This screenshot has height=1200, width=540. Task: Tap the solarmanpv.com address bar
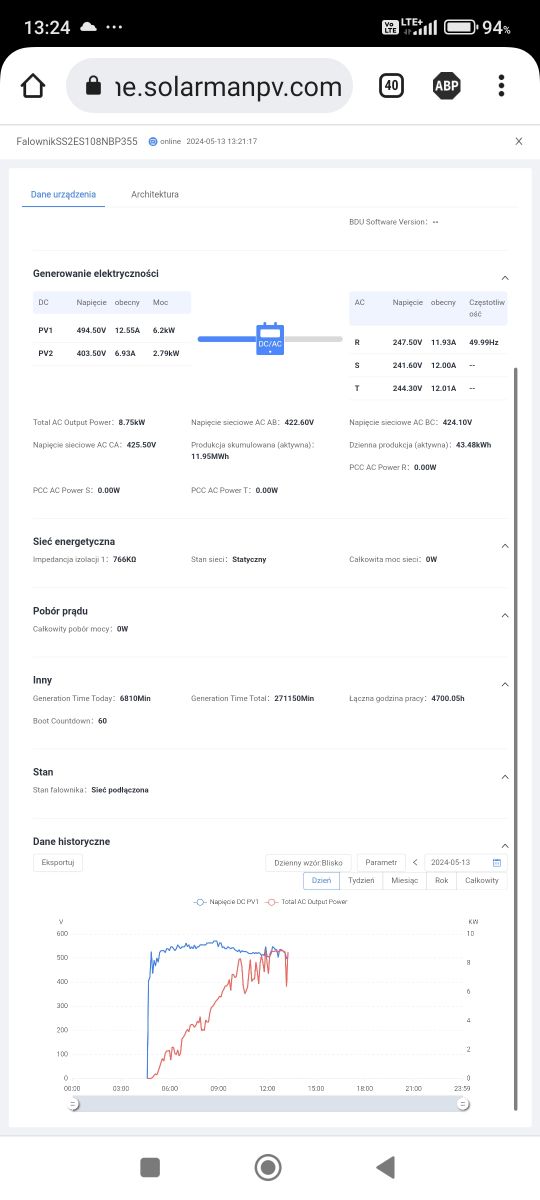point(210,86)
